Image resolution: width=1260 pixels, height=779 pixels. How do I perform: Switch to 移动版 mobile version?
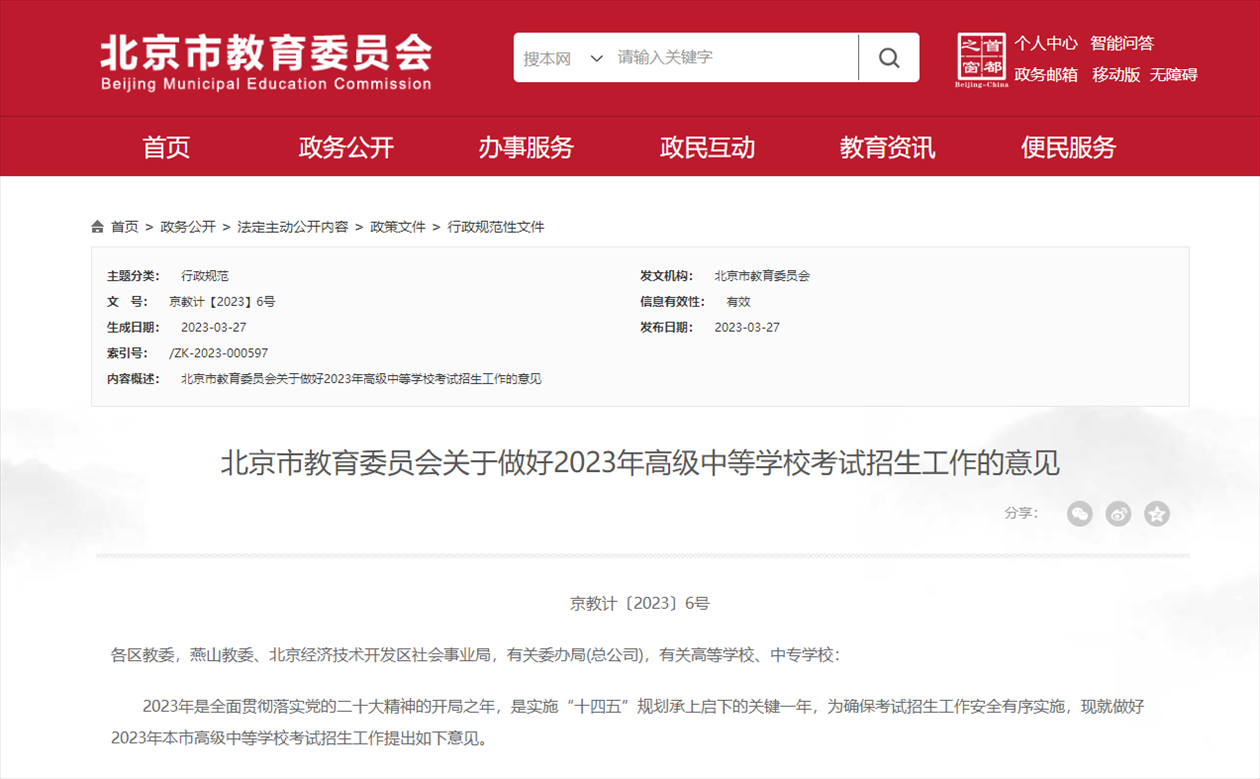(x=1115, y=74)
